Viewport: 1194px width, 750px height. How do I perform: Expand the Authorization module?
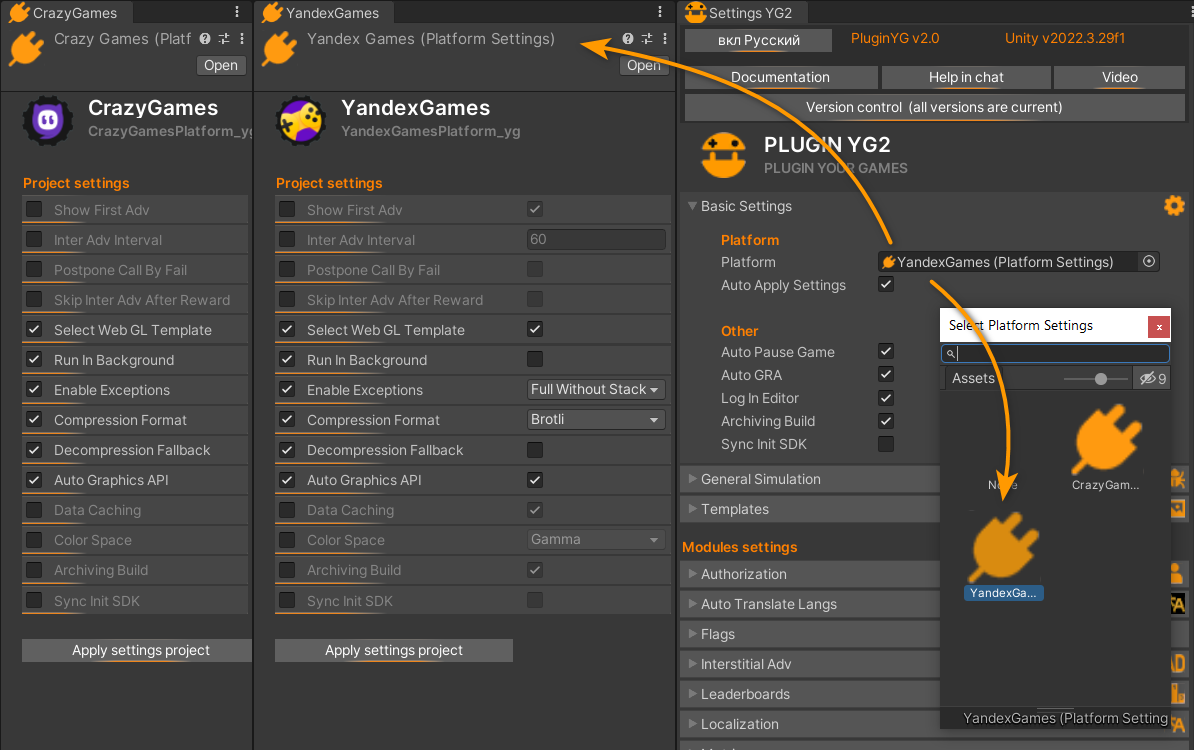tap(692, 573)
